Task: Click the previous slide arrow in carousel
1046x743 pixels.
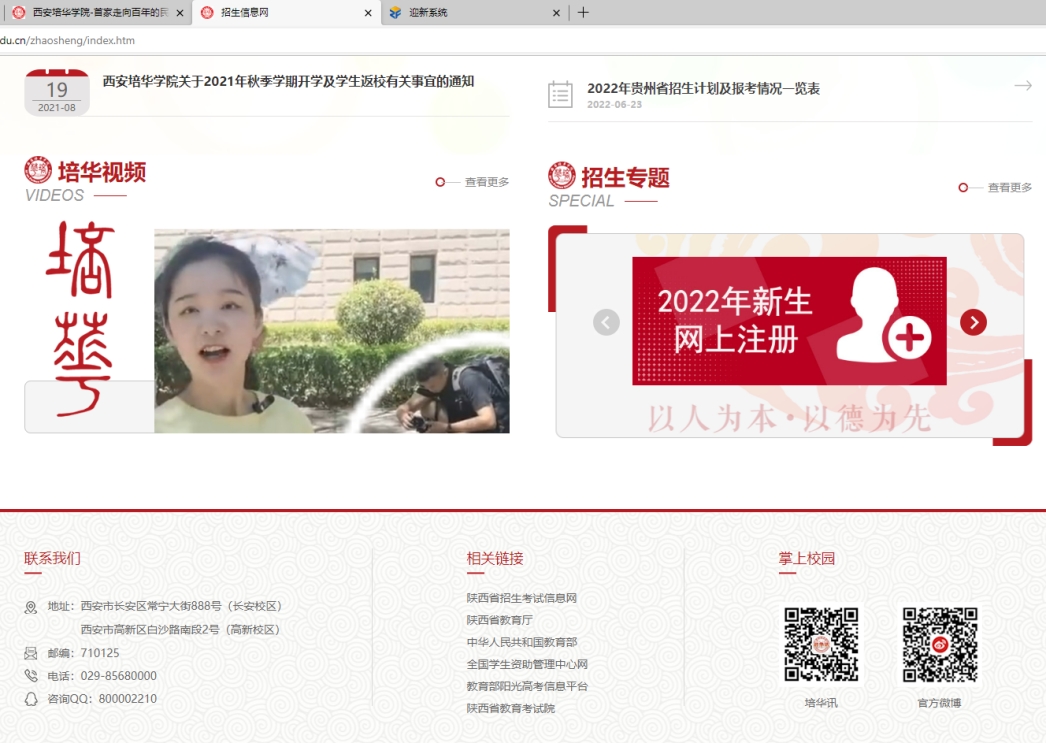Action: pos(606,322)
